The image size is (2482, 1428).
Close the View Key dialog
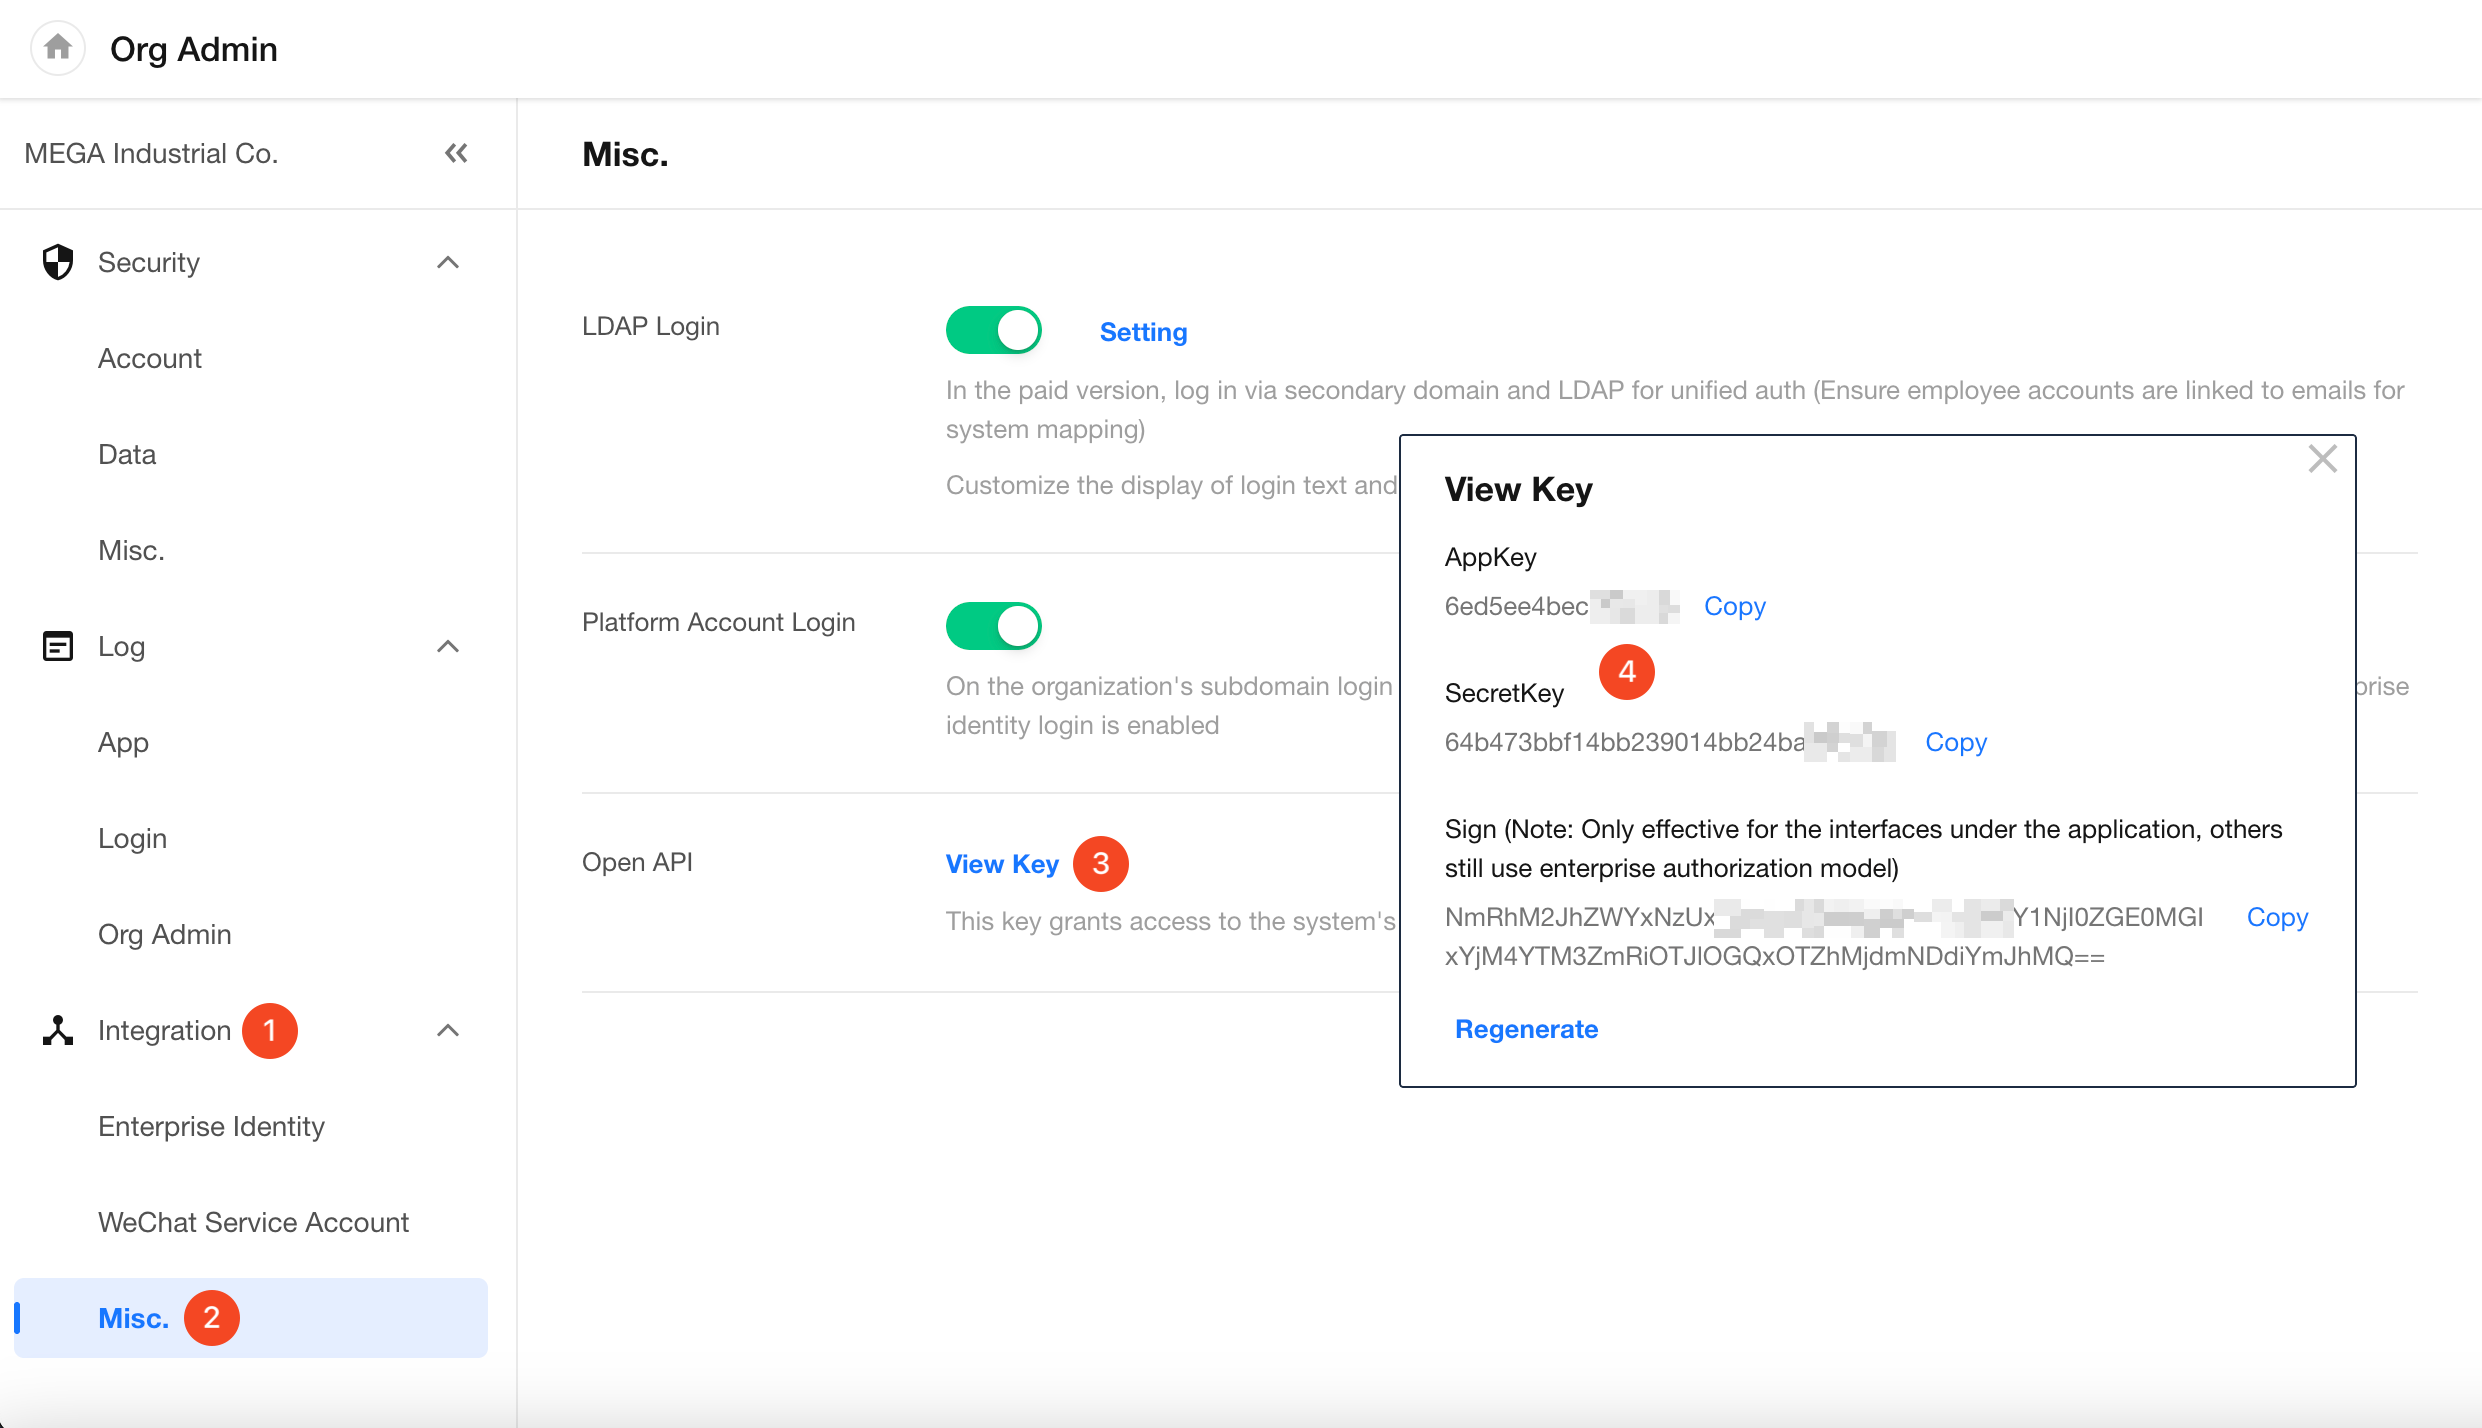click(2322, 459)
